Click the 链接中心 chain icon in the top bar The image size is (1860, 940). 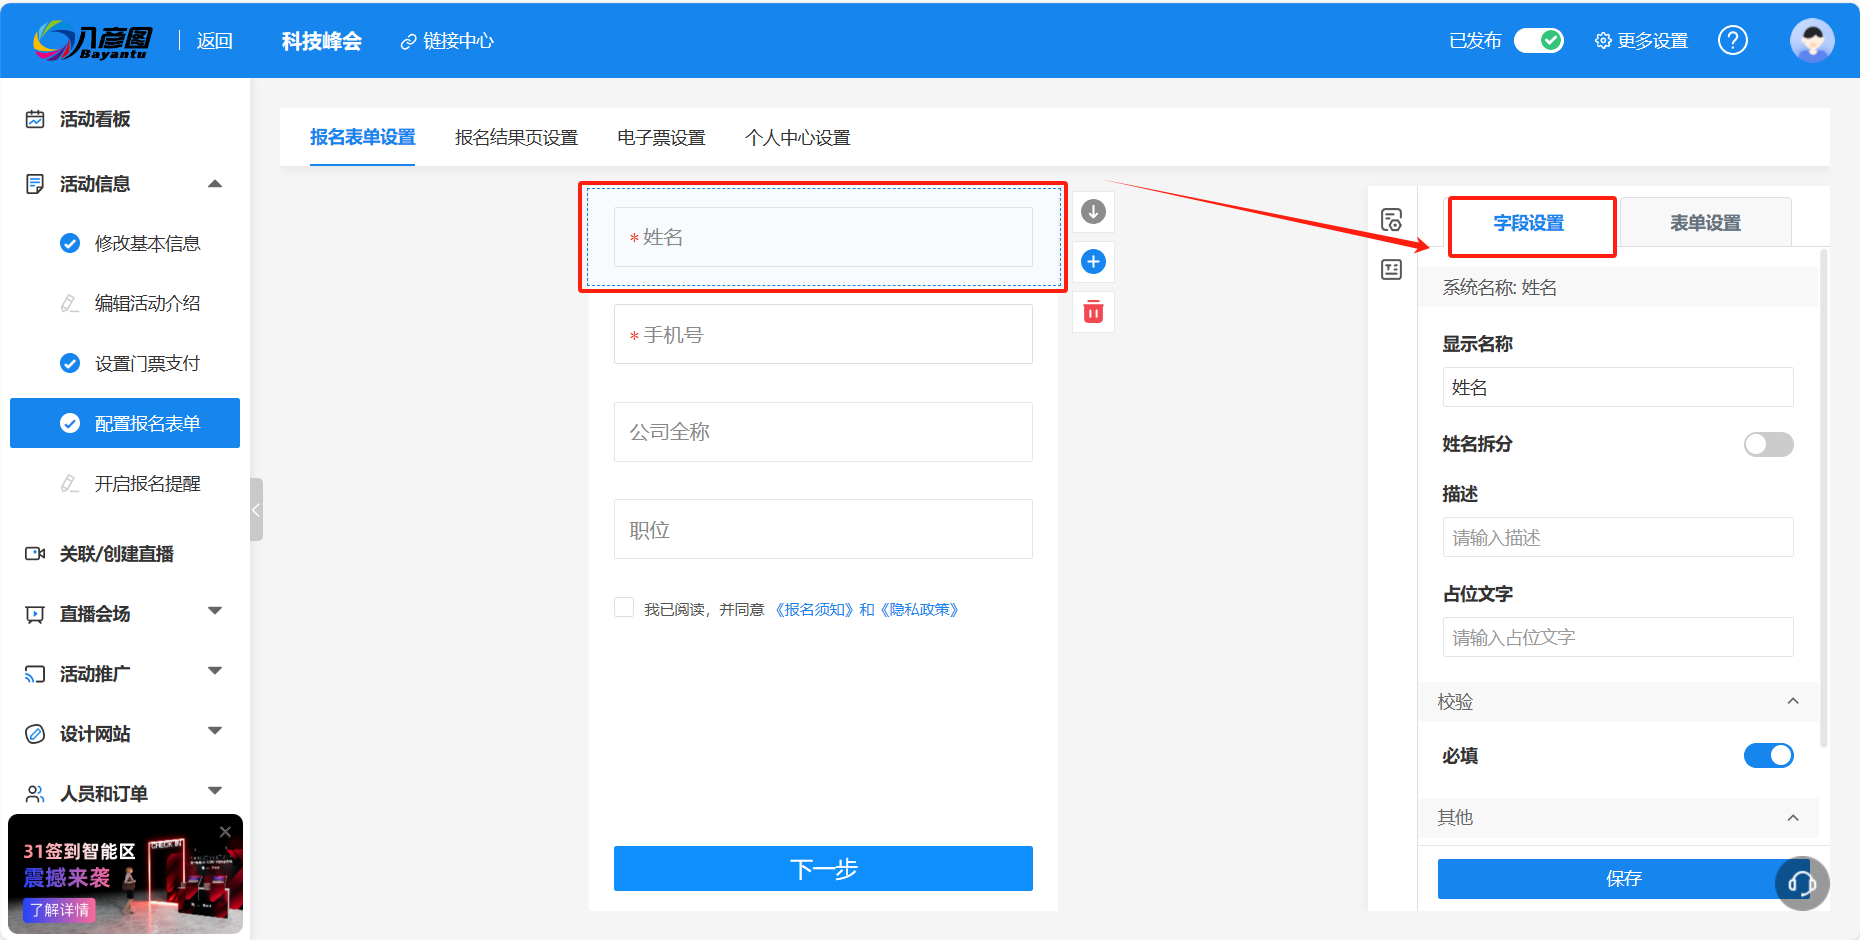407,41
